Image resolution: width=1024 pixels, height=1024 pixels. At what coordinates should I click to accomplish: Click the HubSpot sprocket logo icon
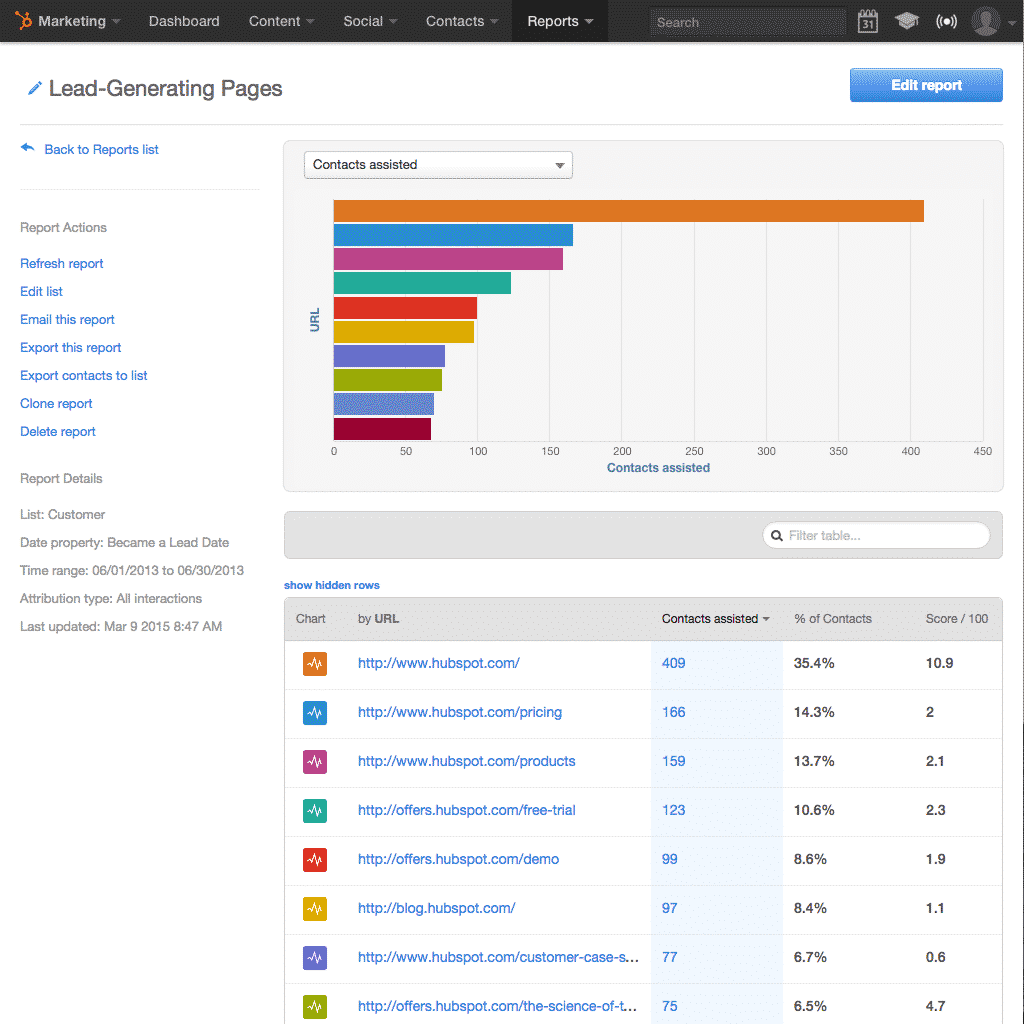point(23,21)
